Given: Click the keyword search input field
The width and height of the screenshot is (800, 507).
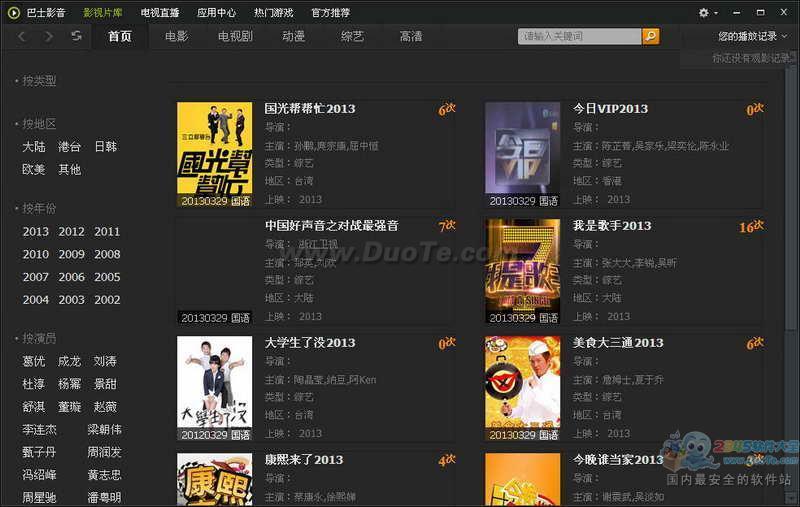Looking at the screenshot, I should click(x=580, y=36).
